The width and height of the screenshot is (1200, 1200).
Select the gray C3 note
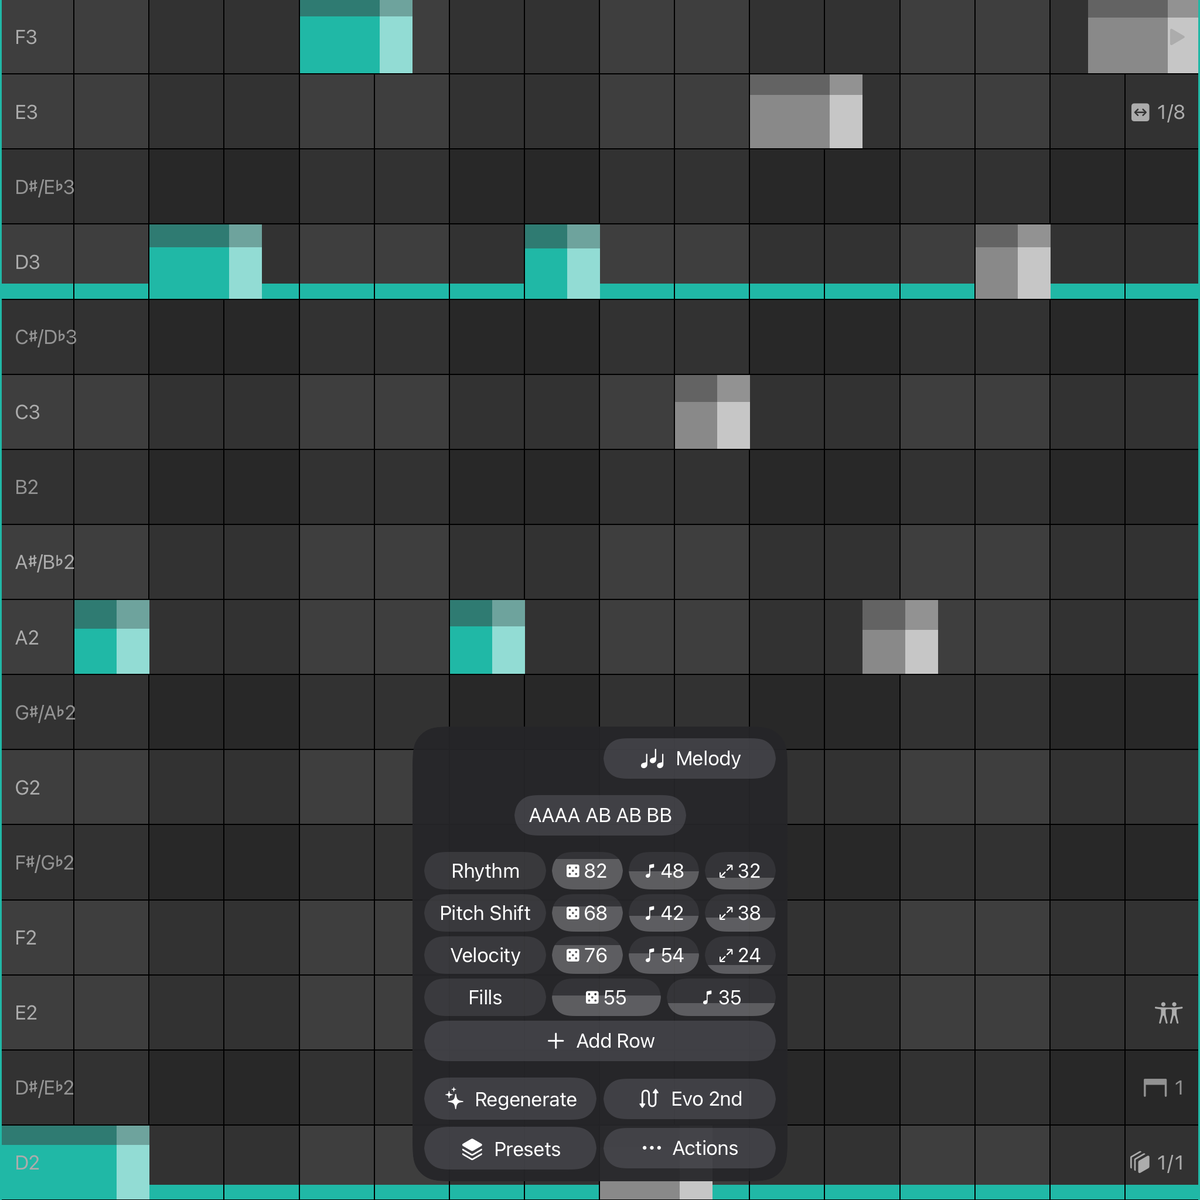pyautogui.click(x=712, y=412)
